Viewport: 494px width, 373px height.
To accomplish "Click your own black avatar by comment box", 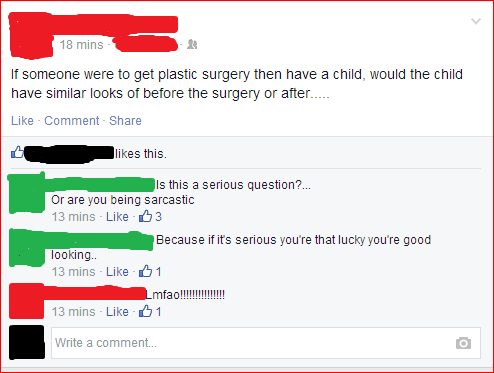I will 27,342.
